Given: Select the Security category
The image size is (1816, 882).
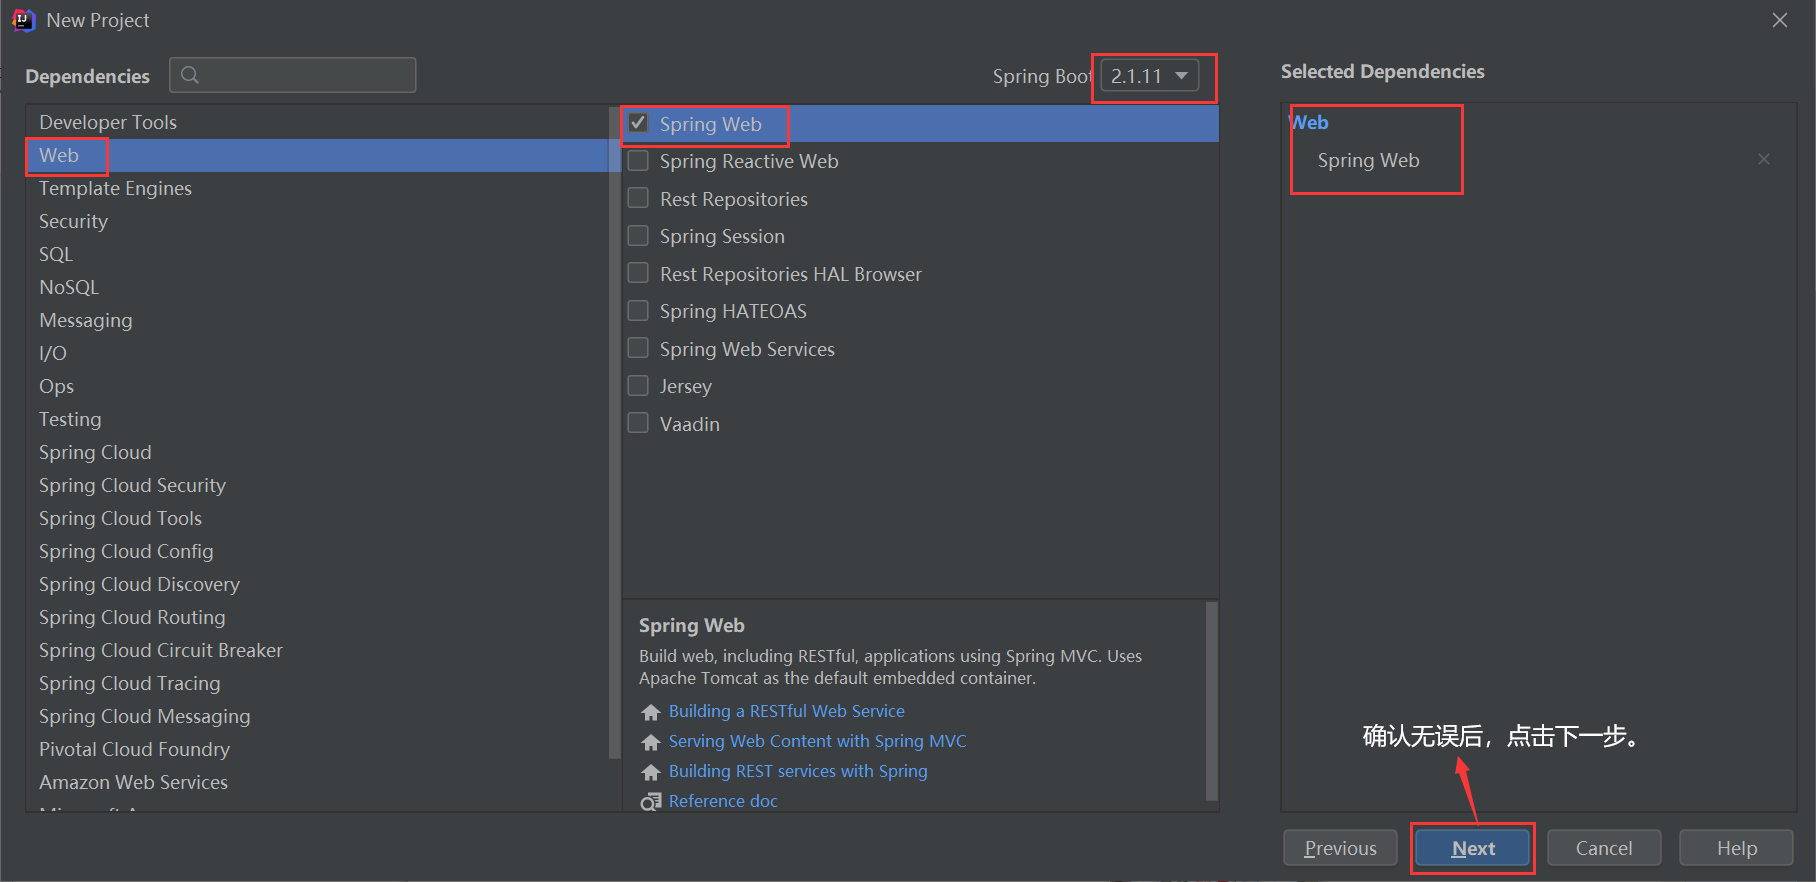Looking at the screenshot, I should [x=73, y=221].
